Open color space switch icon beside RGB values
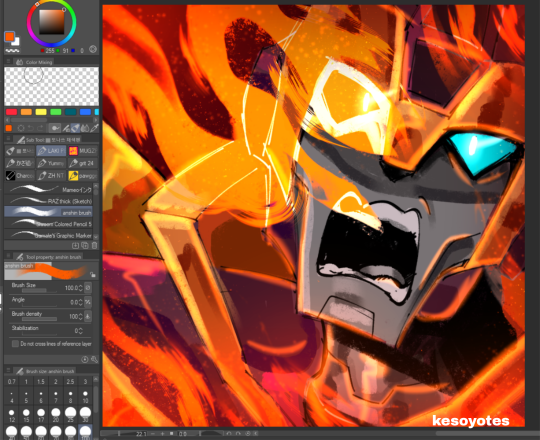Viewport: 540px width, 440px height. 93,49
